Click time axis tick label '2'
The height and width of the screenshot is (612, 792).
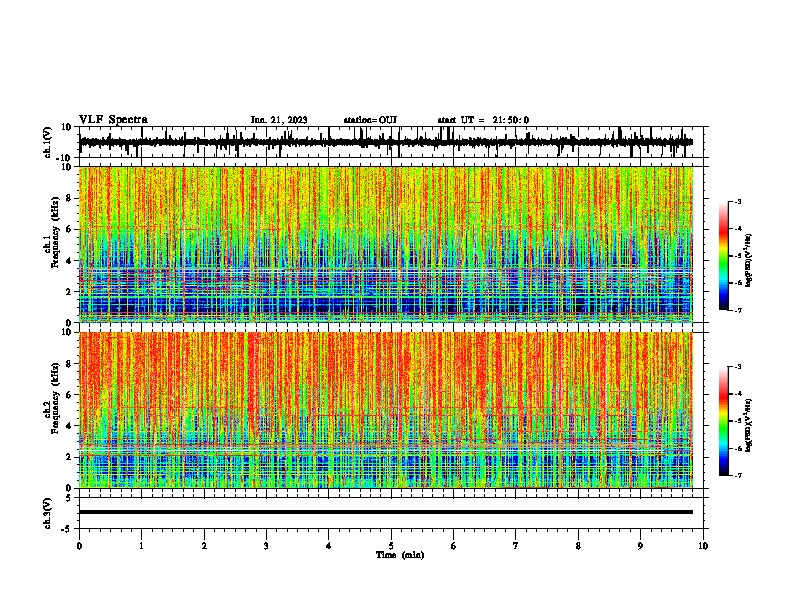pos(204,546)
